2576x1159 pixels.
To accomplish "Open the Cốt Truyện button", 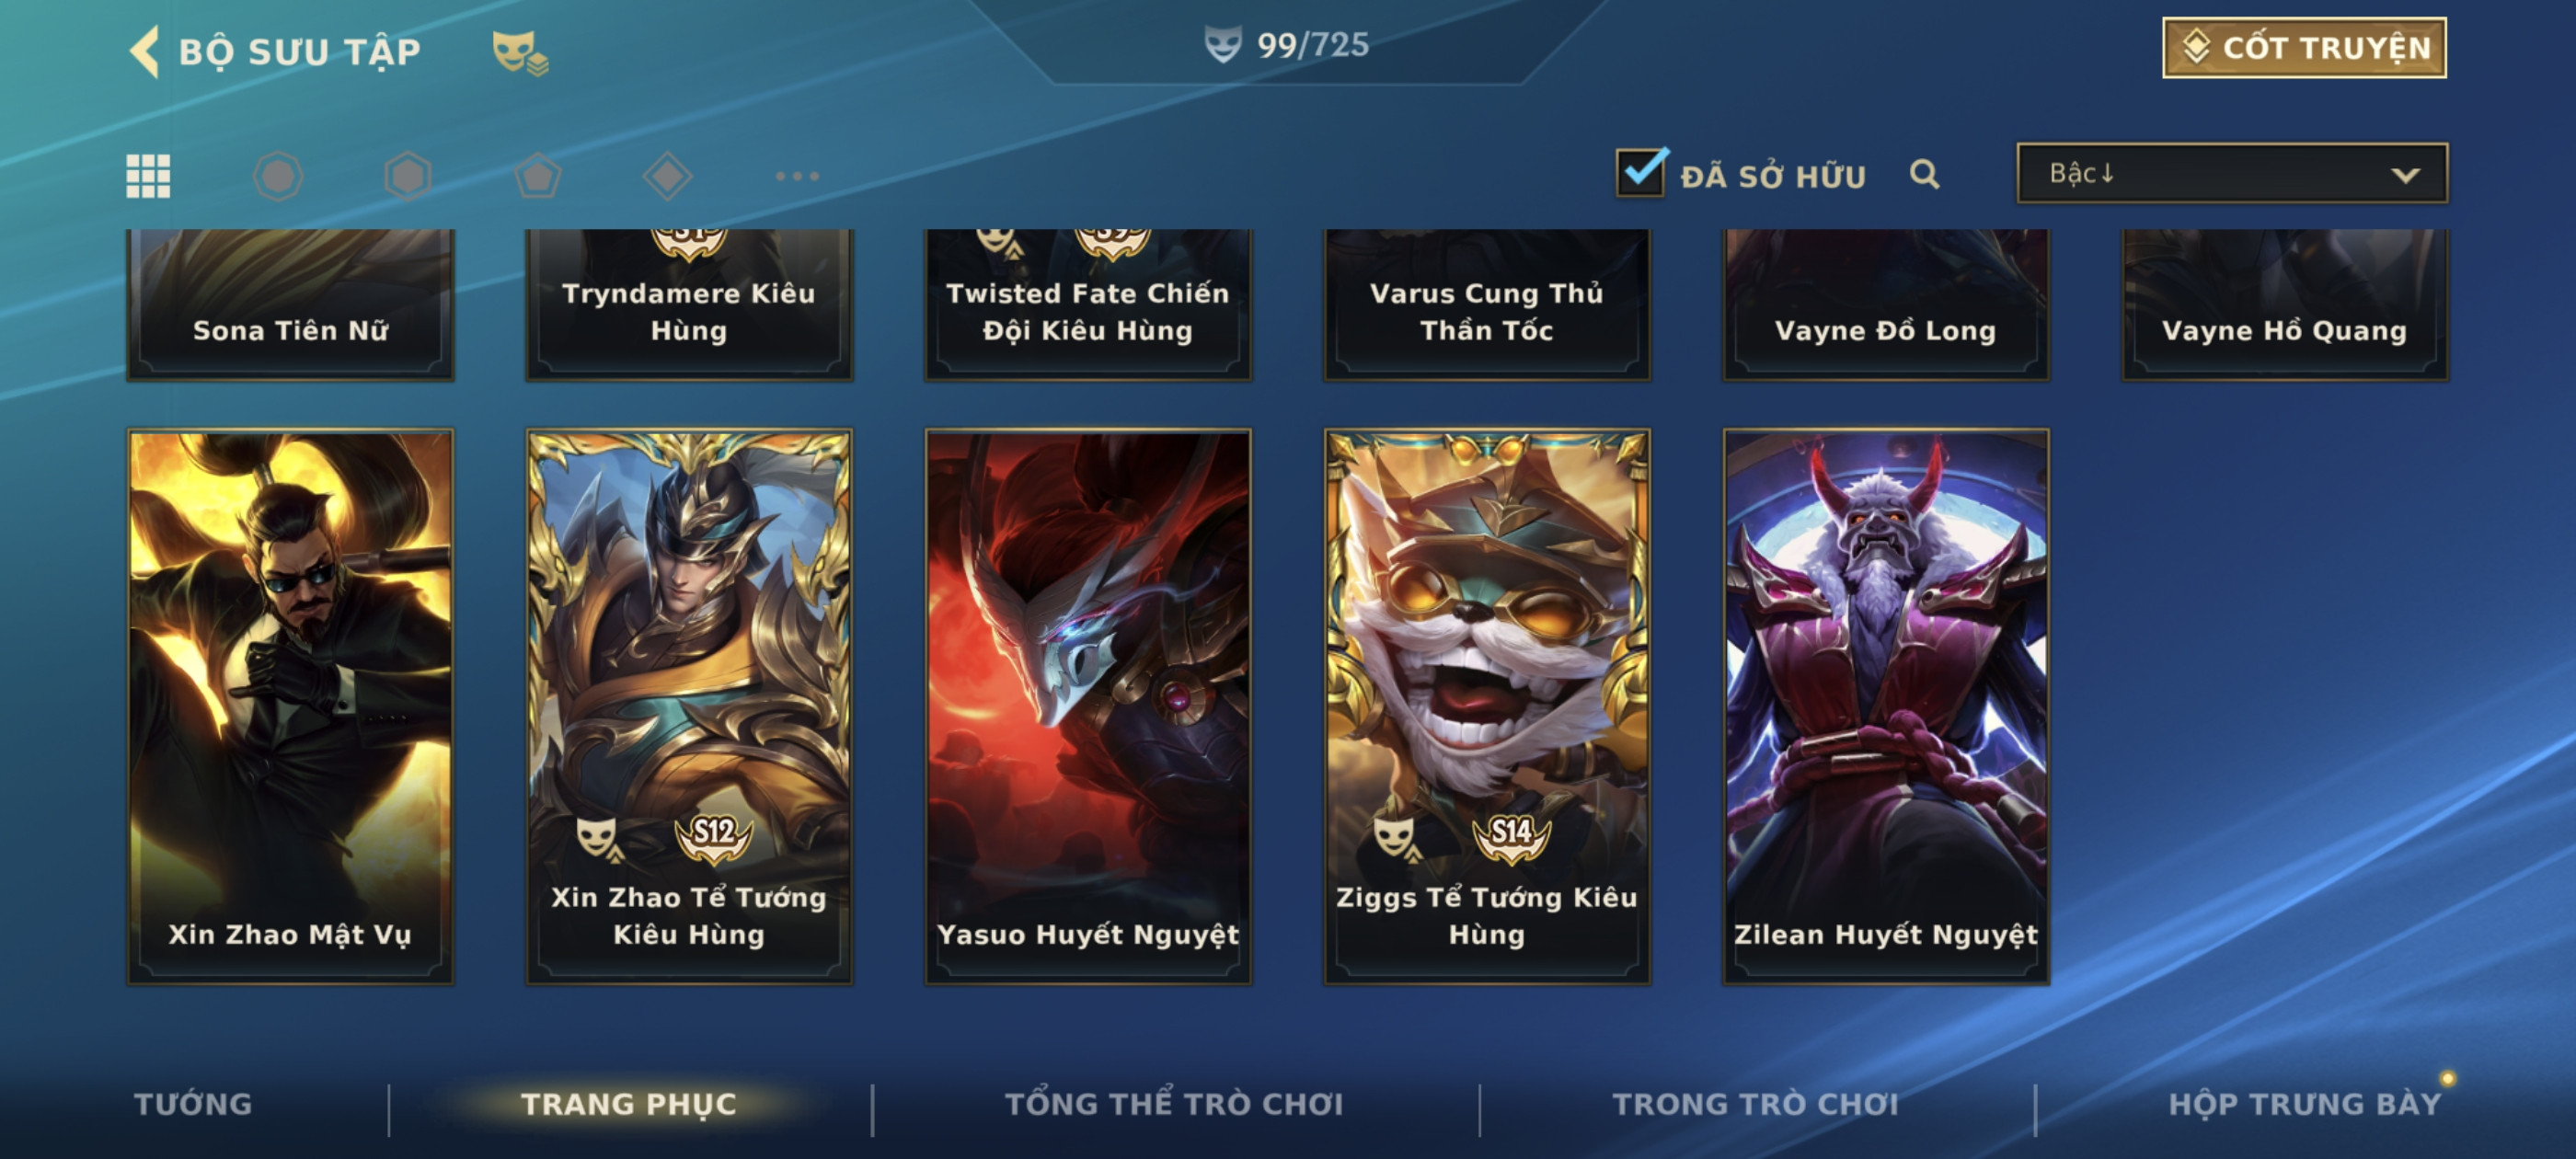I will click(2304, 47).
